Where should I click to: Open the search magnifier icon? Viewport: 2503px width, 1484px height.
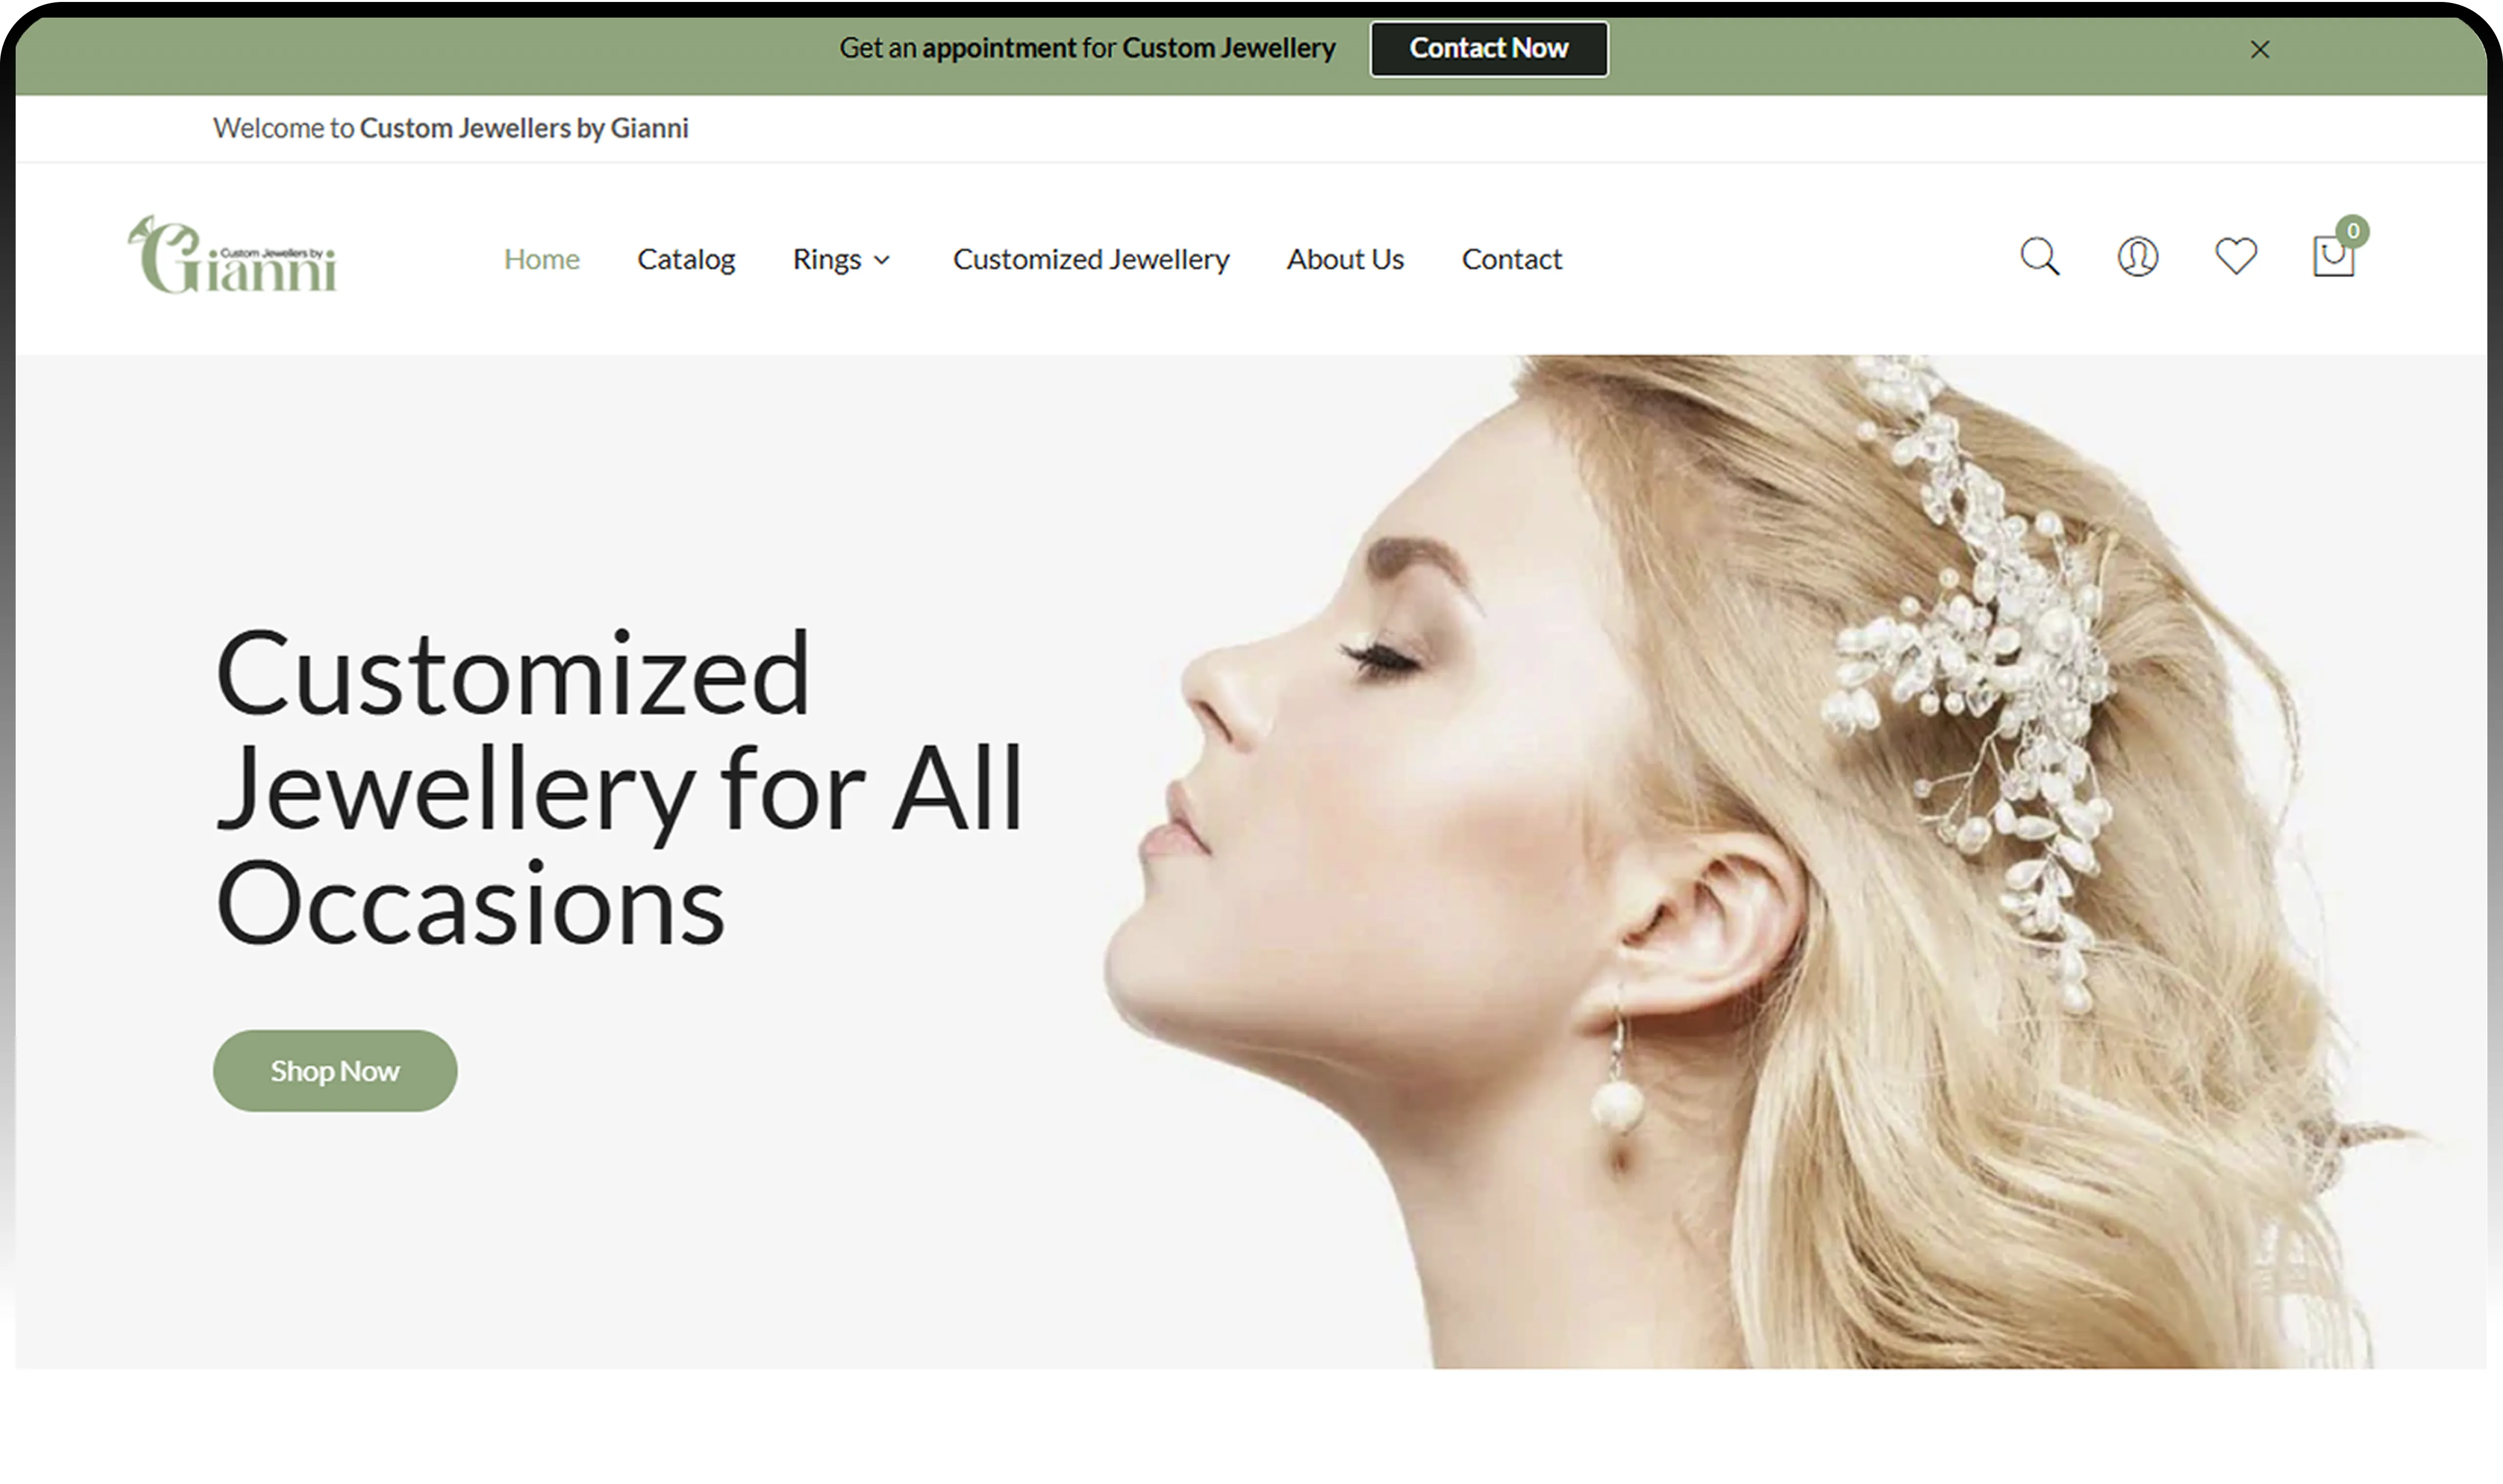2039,257
